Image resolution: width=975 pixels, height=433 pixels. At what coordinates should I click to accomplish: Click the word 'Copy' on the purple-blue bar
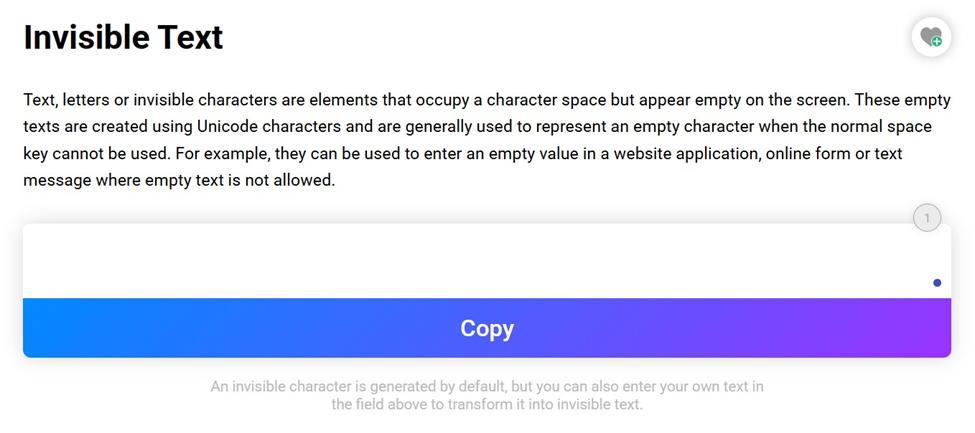click(x=487, y=328)
